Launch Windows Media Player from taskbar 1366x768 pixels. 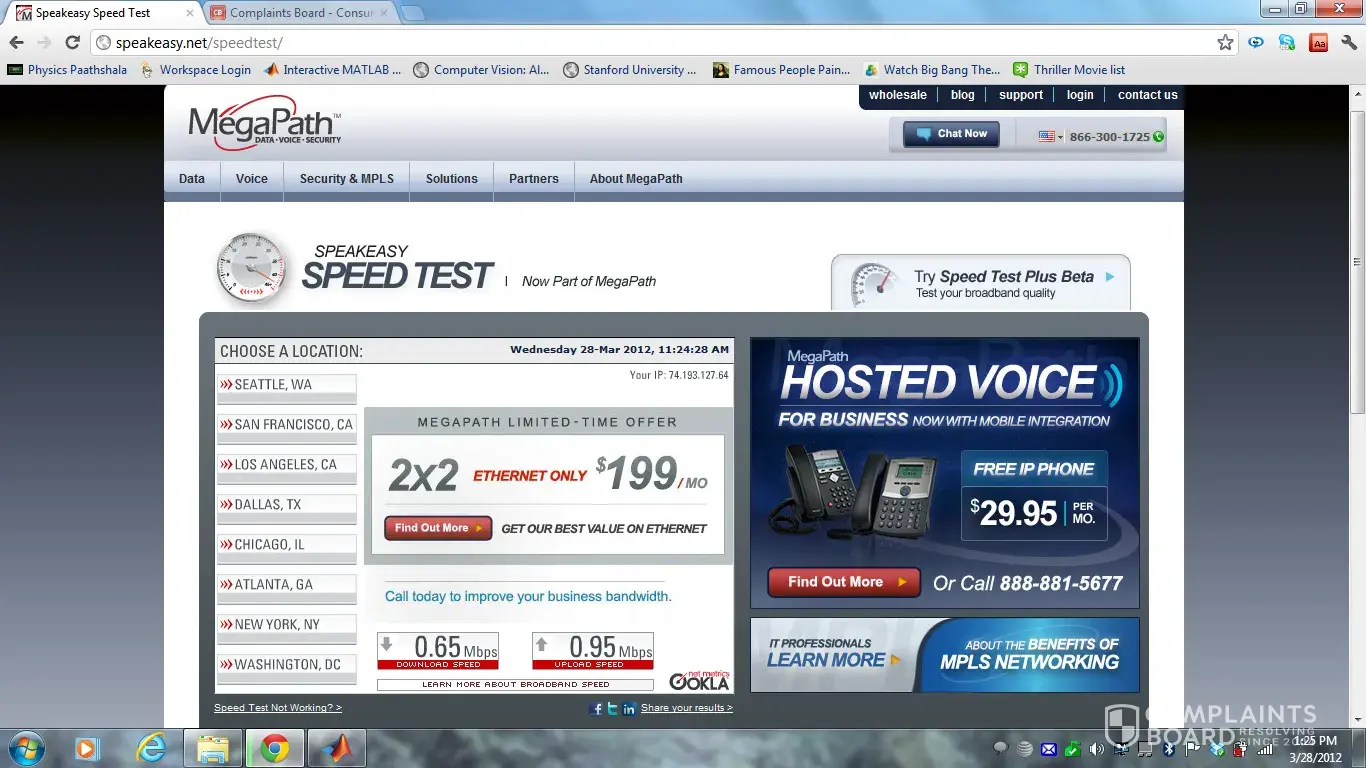(x=86, y=748)
